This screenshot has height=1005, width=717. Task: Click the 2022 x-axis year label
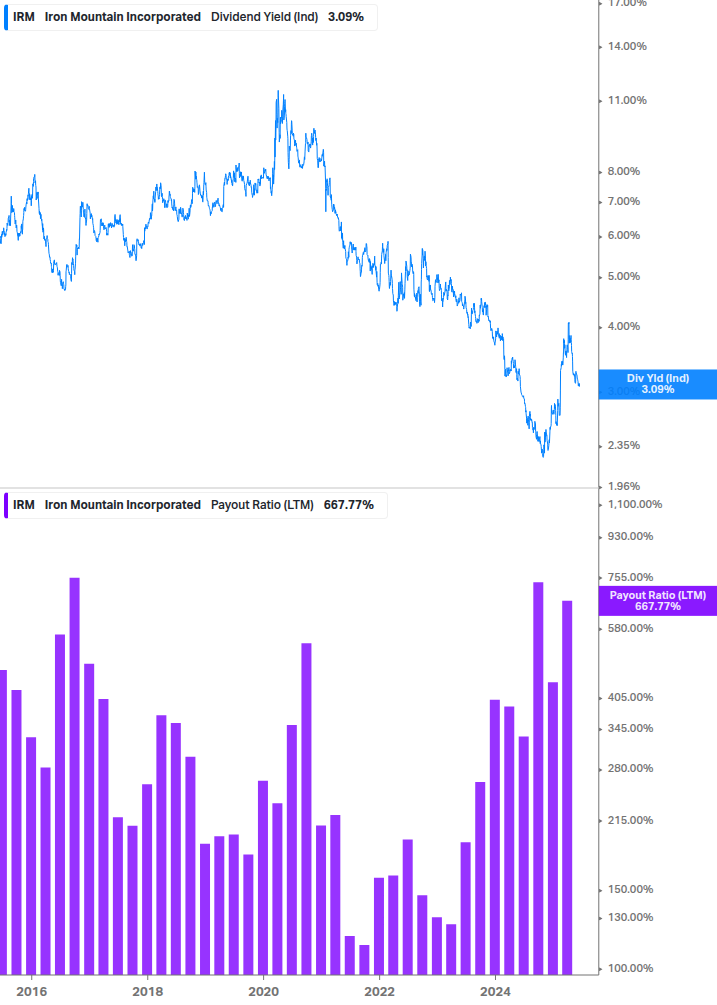[379, 992]
